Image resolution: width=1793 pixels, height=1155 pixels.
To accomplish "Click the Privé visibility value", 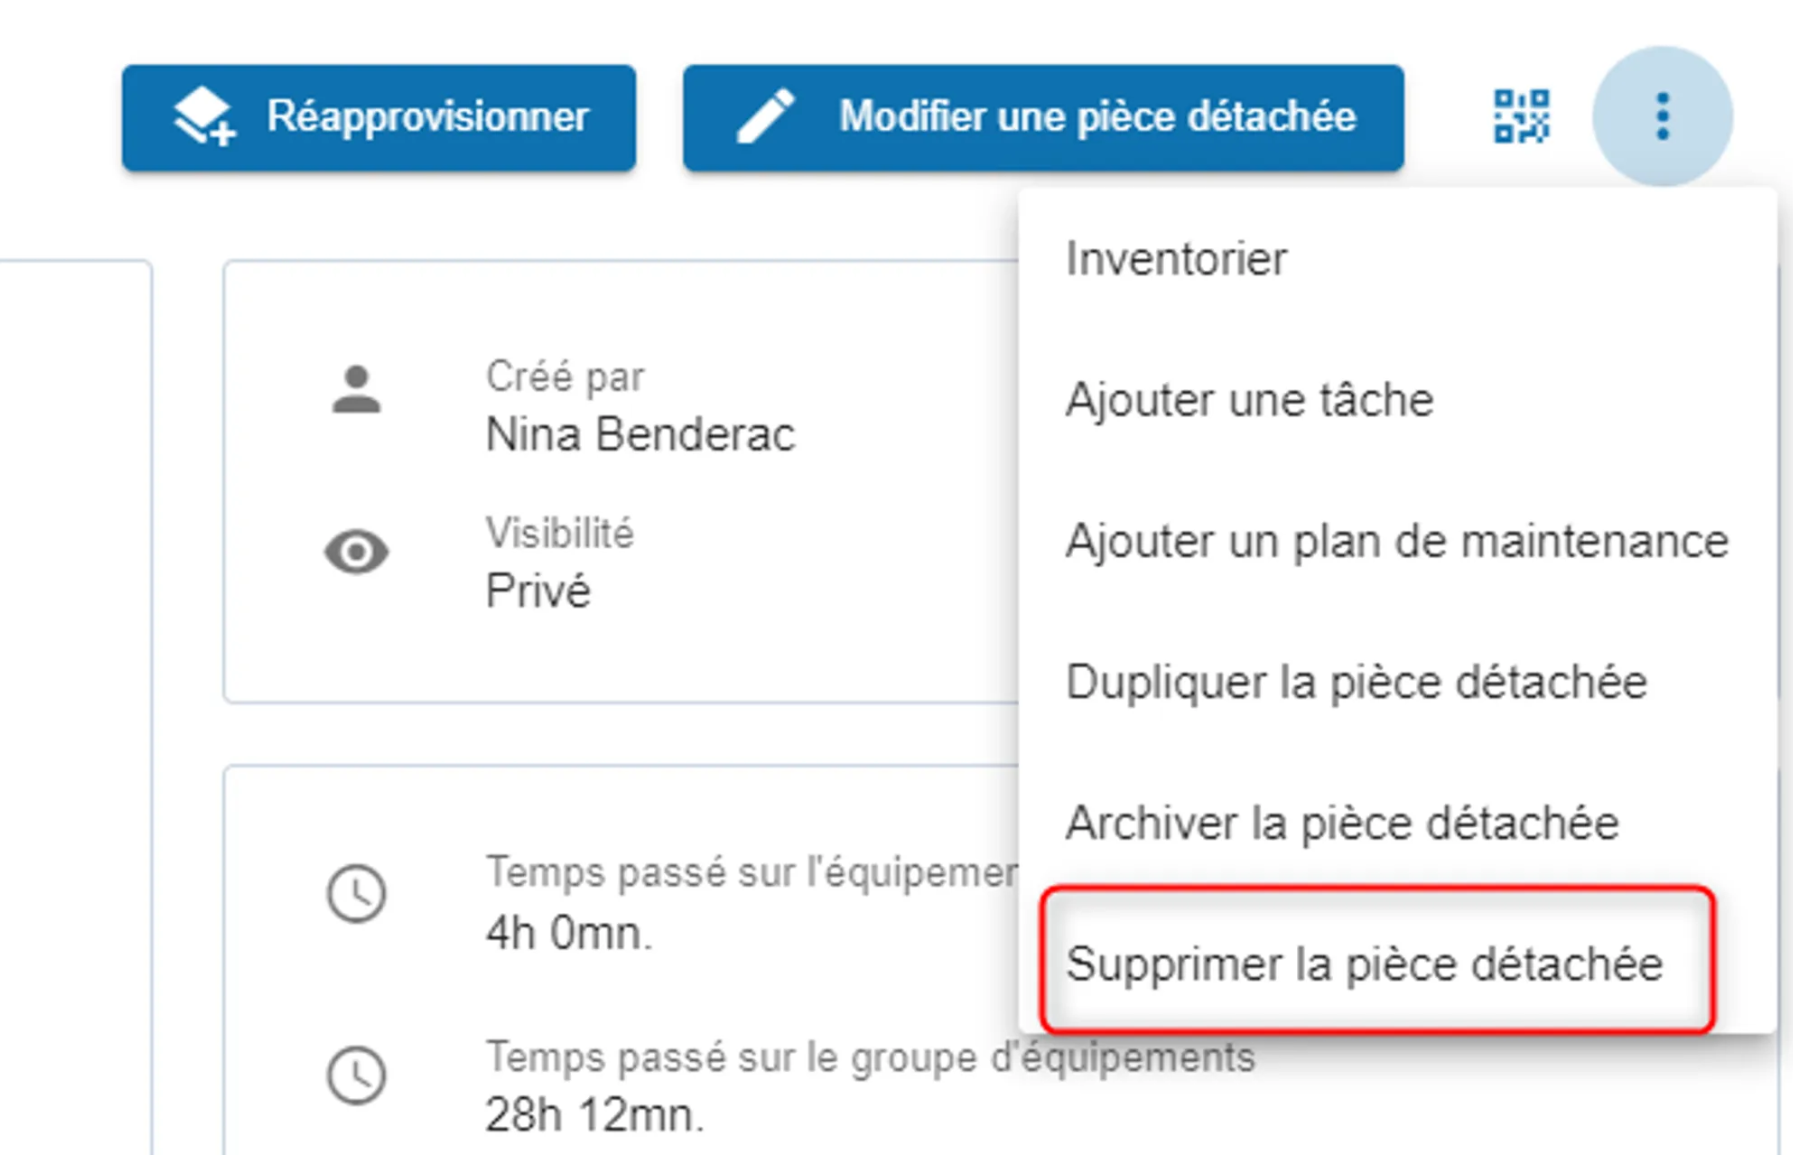I will point(538,591).
